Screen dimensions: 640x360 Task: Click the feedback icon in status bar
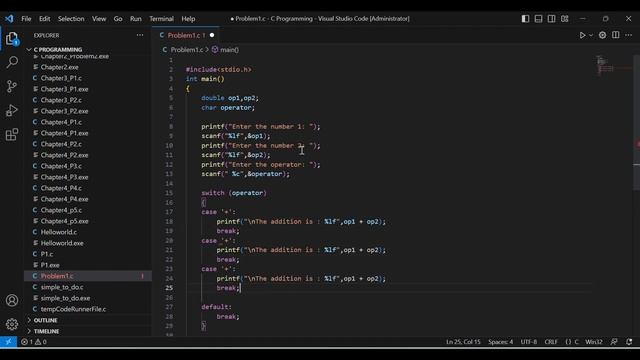(614, 342)
